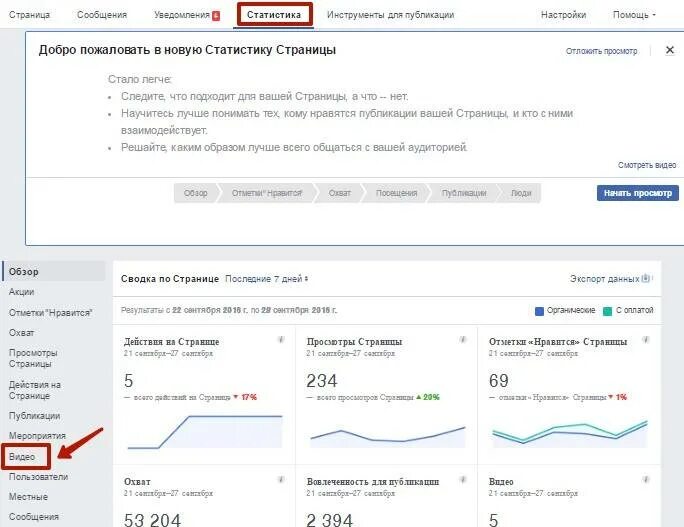This screenshot has height=527, width=684.
Task: Open Действия на Странице in sidebar
Action: tap(35, 390)
